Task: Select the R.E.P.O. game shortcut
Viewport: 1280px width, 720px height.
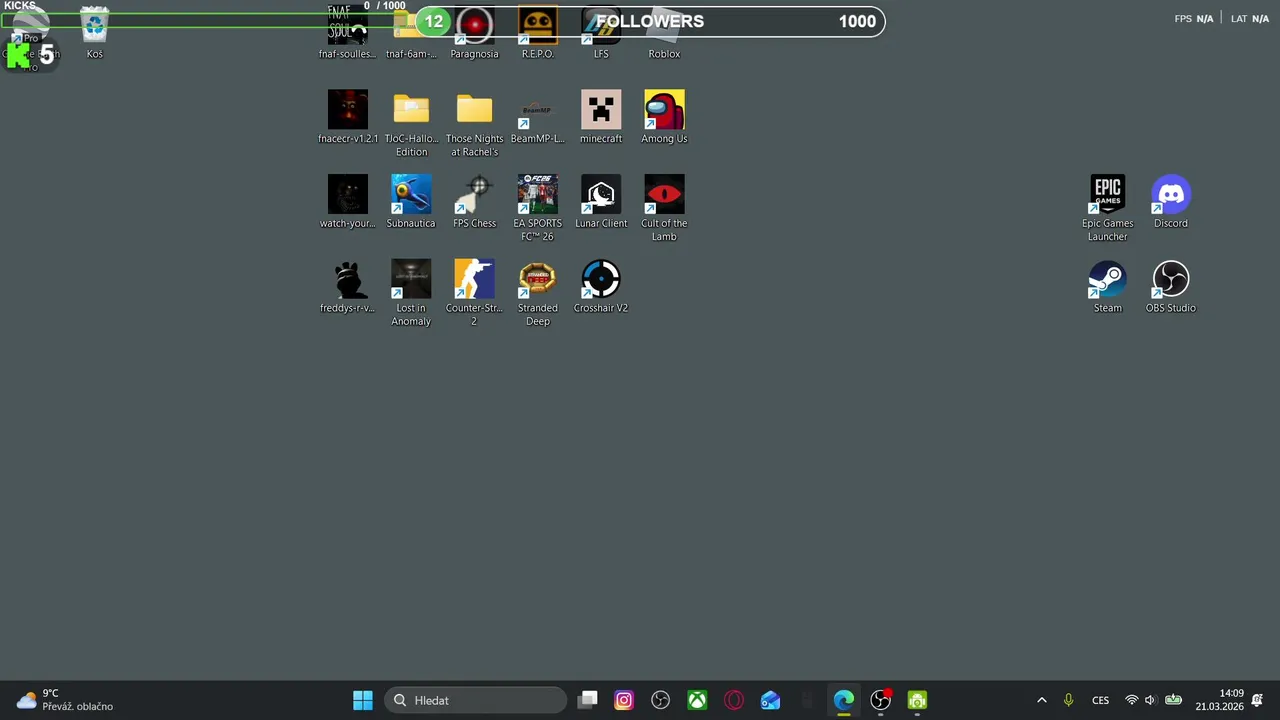Action: click(537, 33)
